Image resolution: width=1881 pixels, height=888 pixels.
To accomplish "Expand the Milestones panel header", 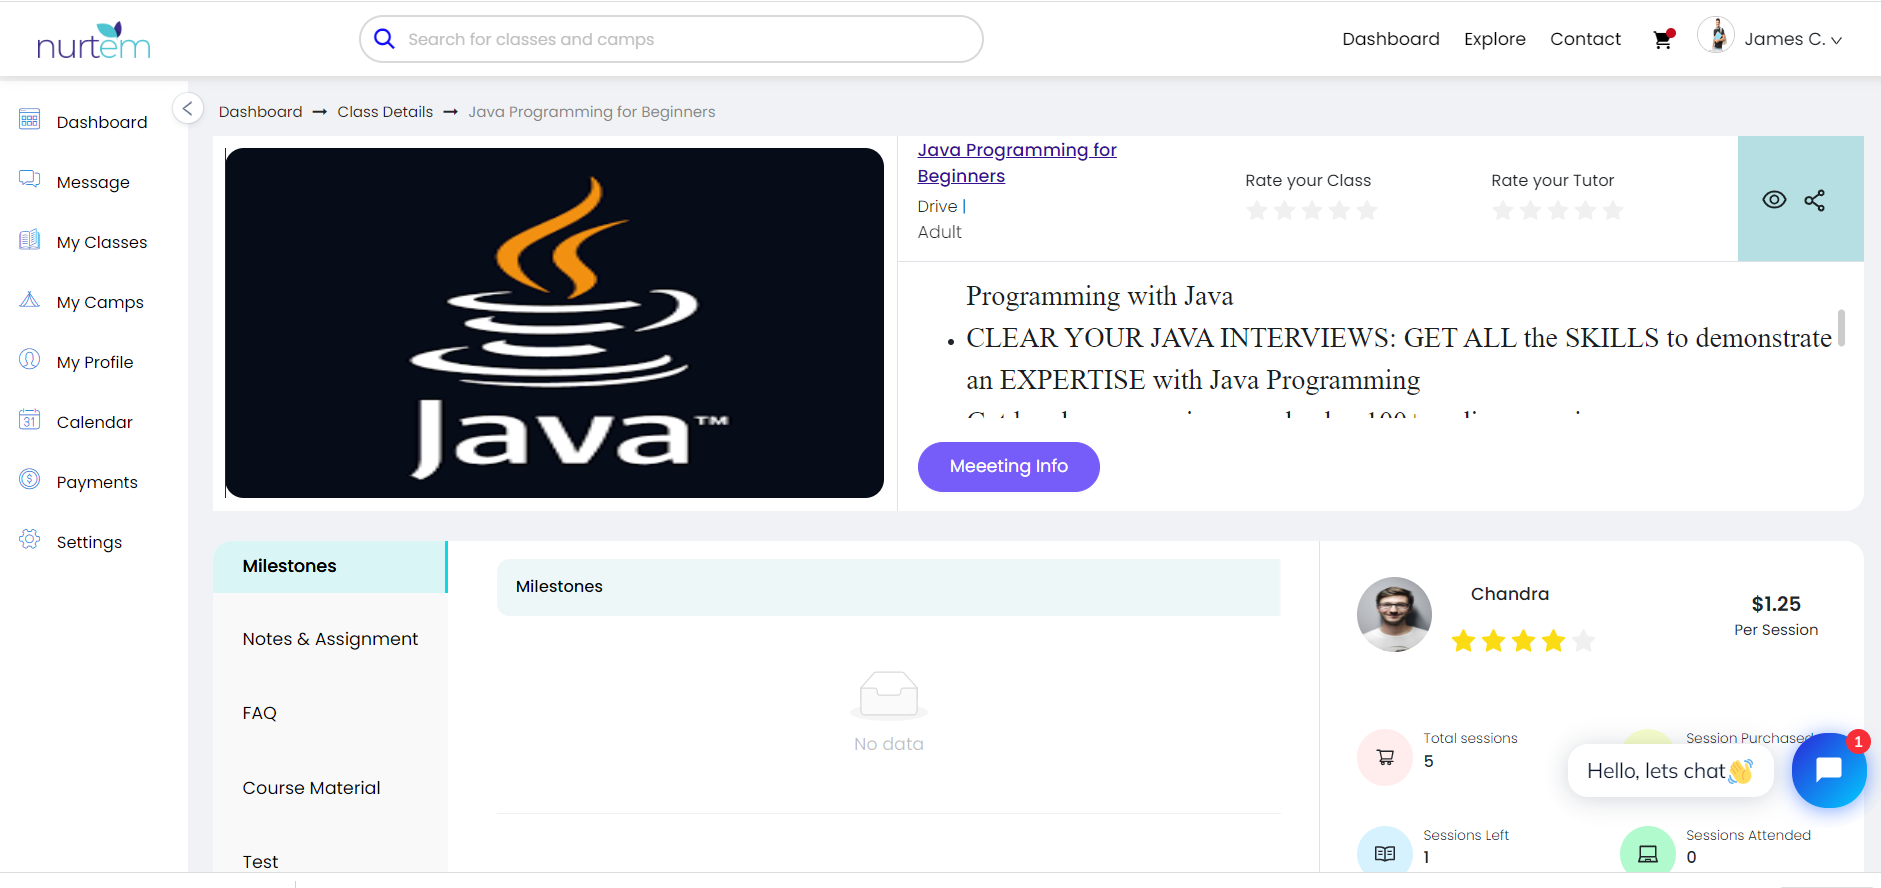I will pyautogui.click(x=888, y=587).
